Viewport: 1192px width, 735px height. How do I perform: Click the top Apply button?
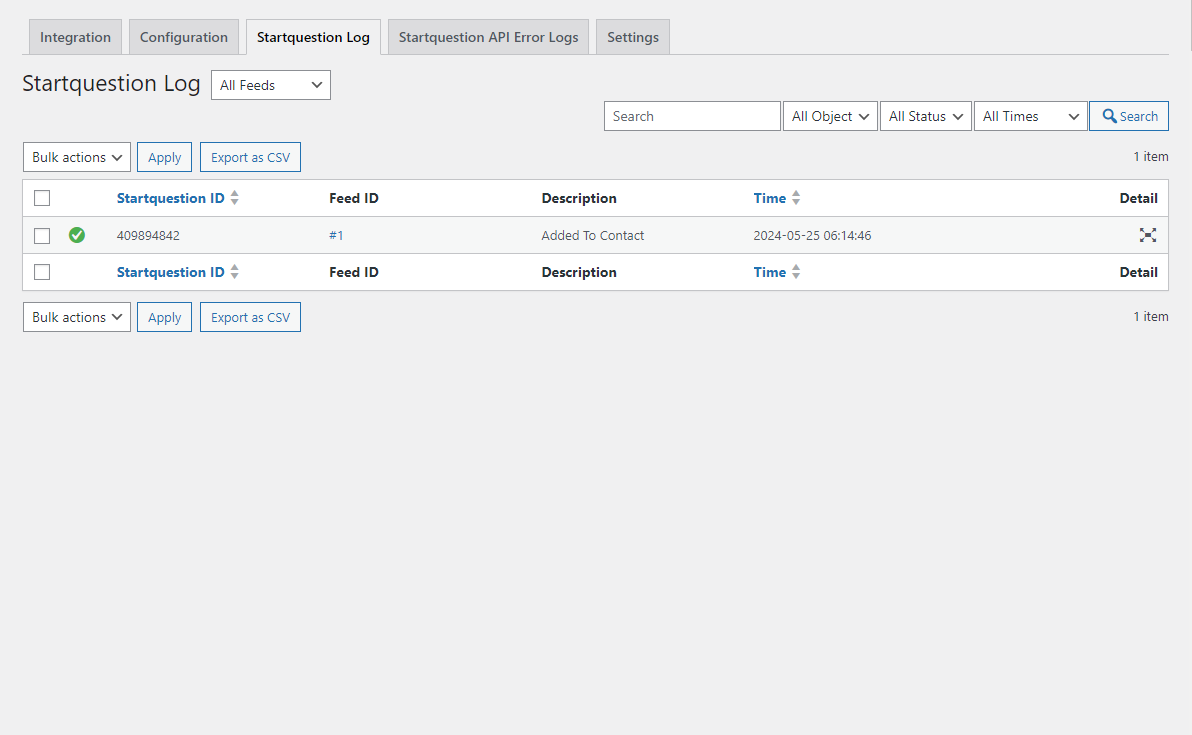click(x=164, y=157)
